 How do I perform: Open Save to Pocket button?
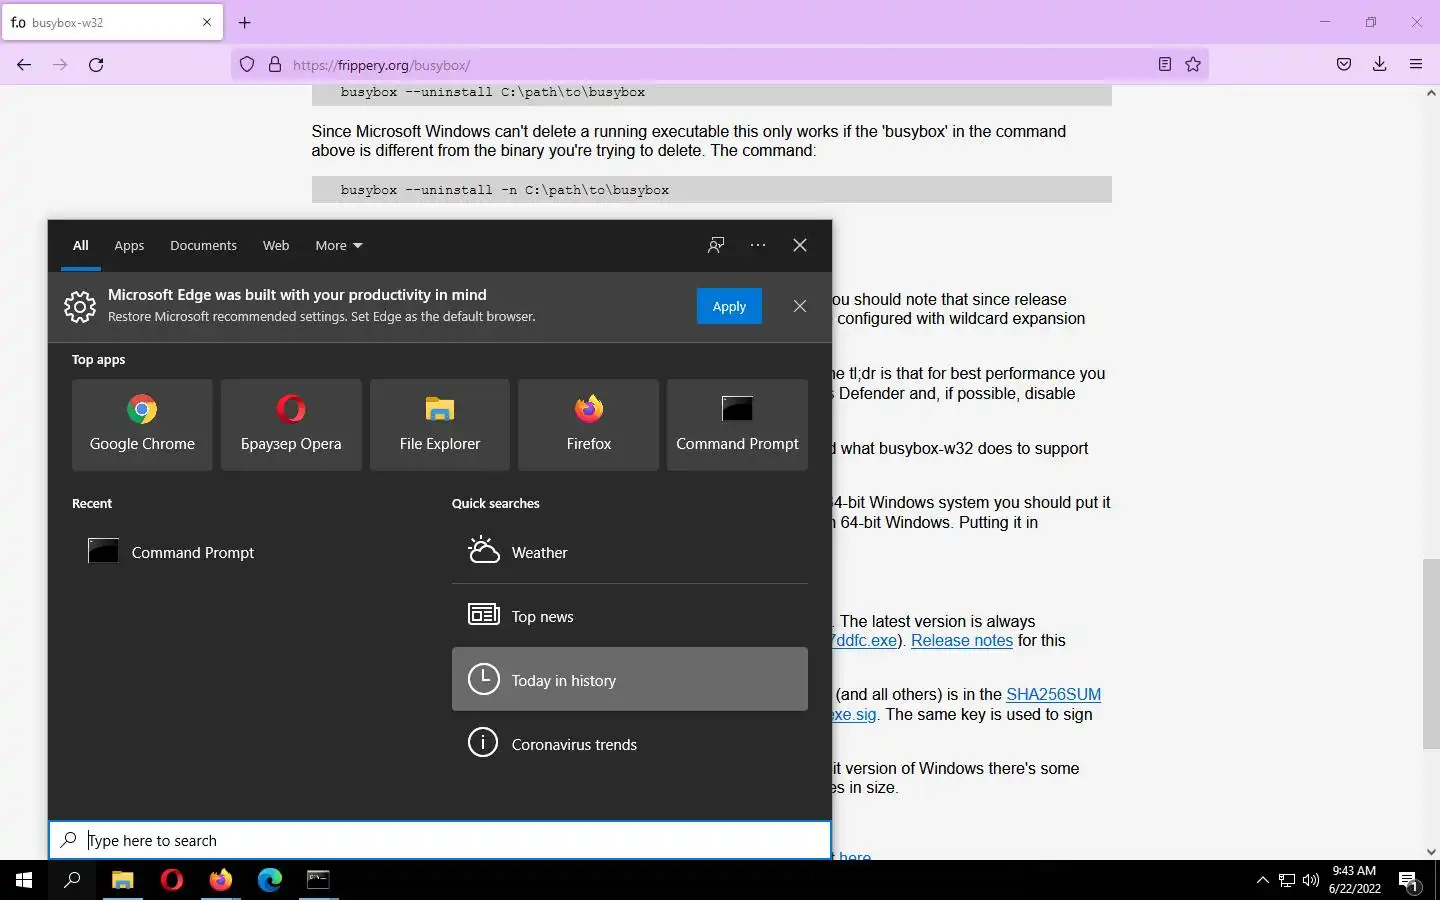pos(1344,65)
